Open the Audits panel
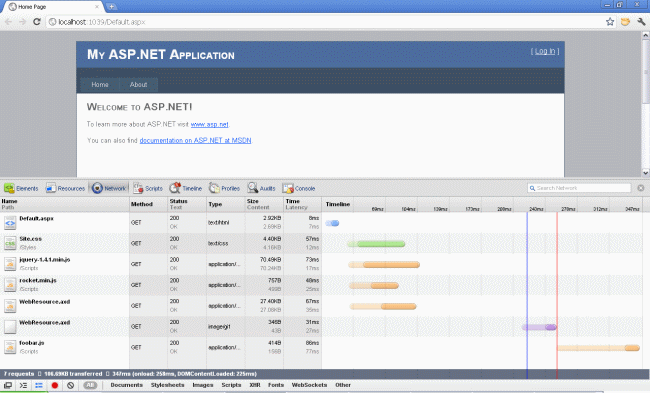Image resolution: width=650 pixels, height=393 pixels. 262,188
